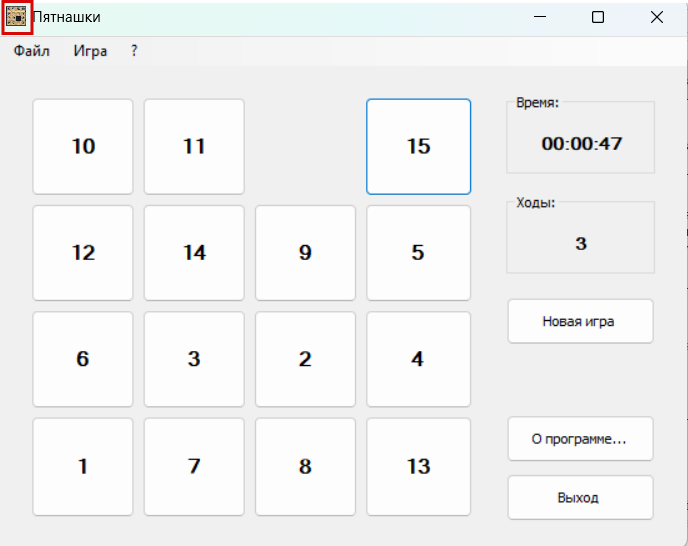Open the О программе... dialog

tap(580, 439)
